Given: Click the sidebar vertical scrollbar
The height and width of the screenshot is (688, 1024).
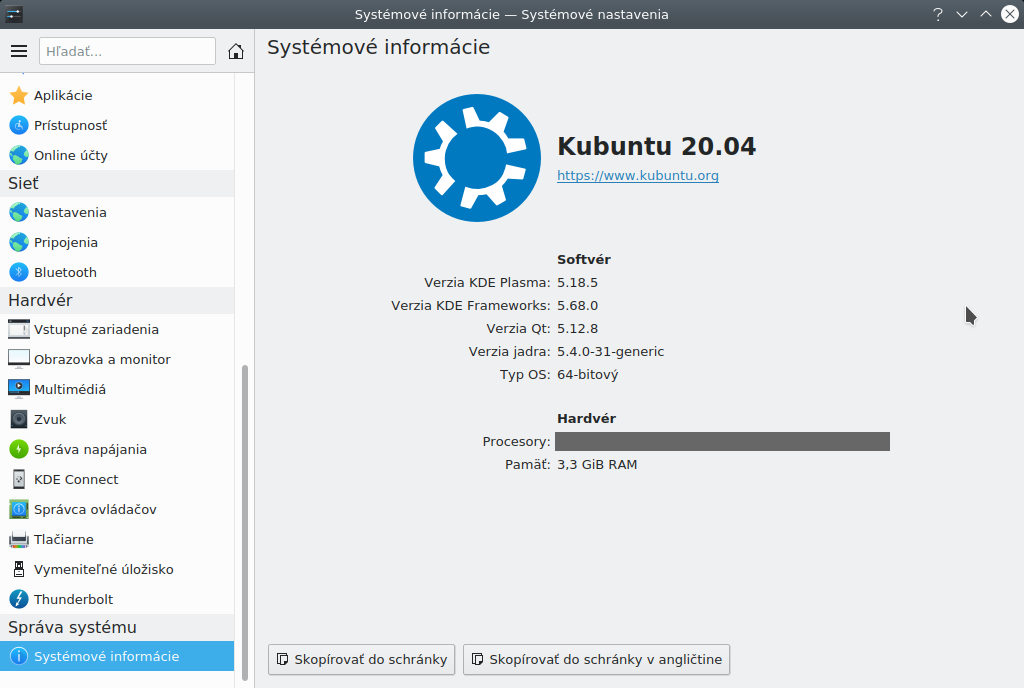Looking at the screenshot, I should 245,522.
